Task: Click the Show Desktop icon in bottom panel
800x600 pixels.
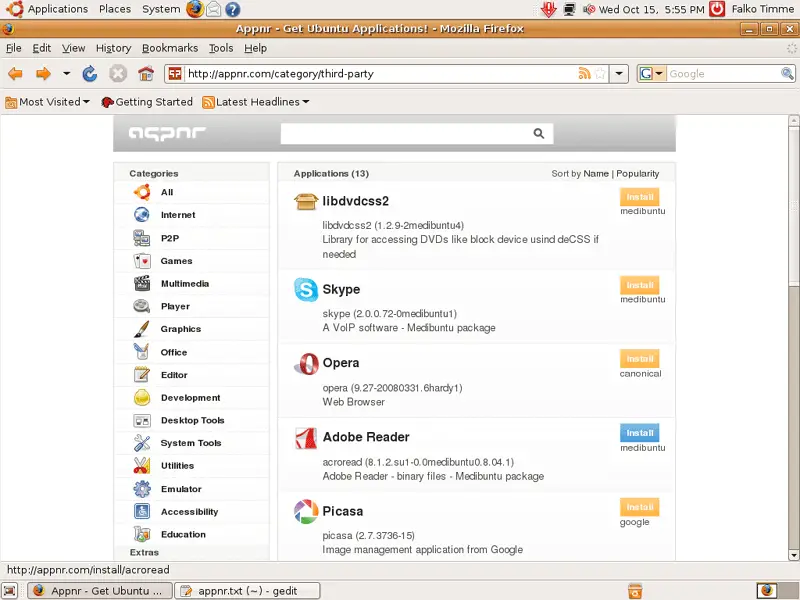Action: pos(10,591)
